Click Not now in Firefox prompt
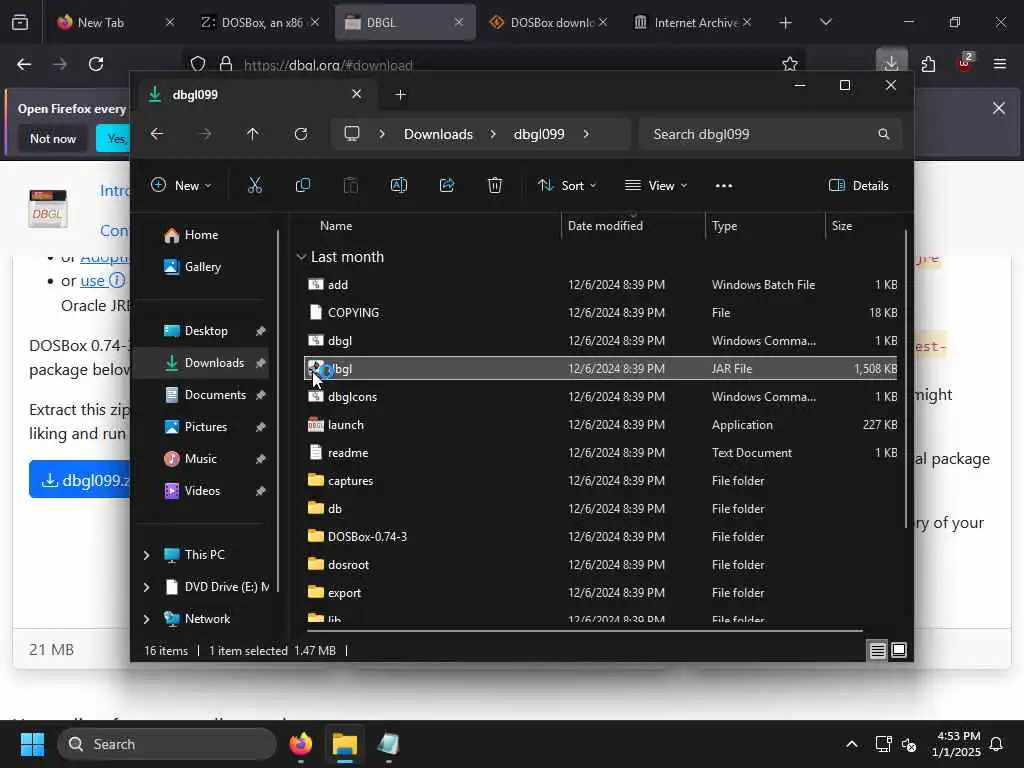1024x768 pixels. [x=53, y=138]
